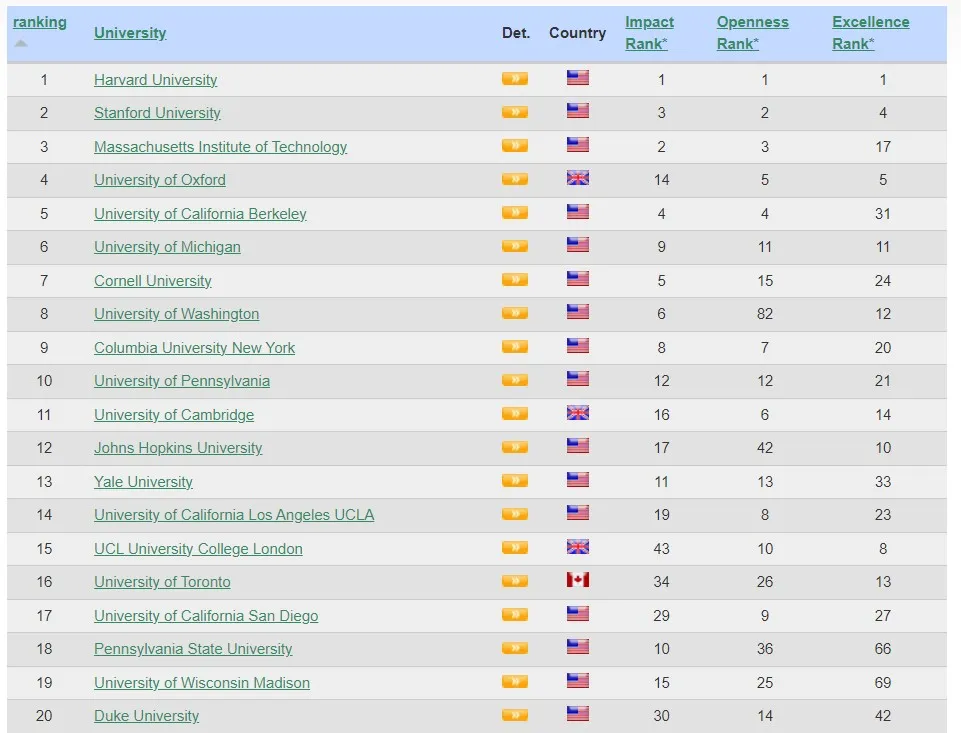Click the UK flag in the UCL row

578,546
